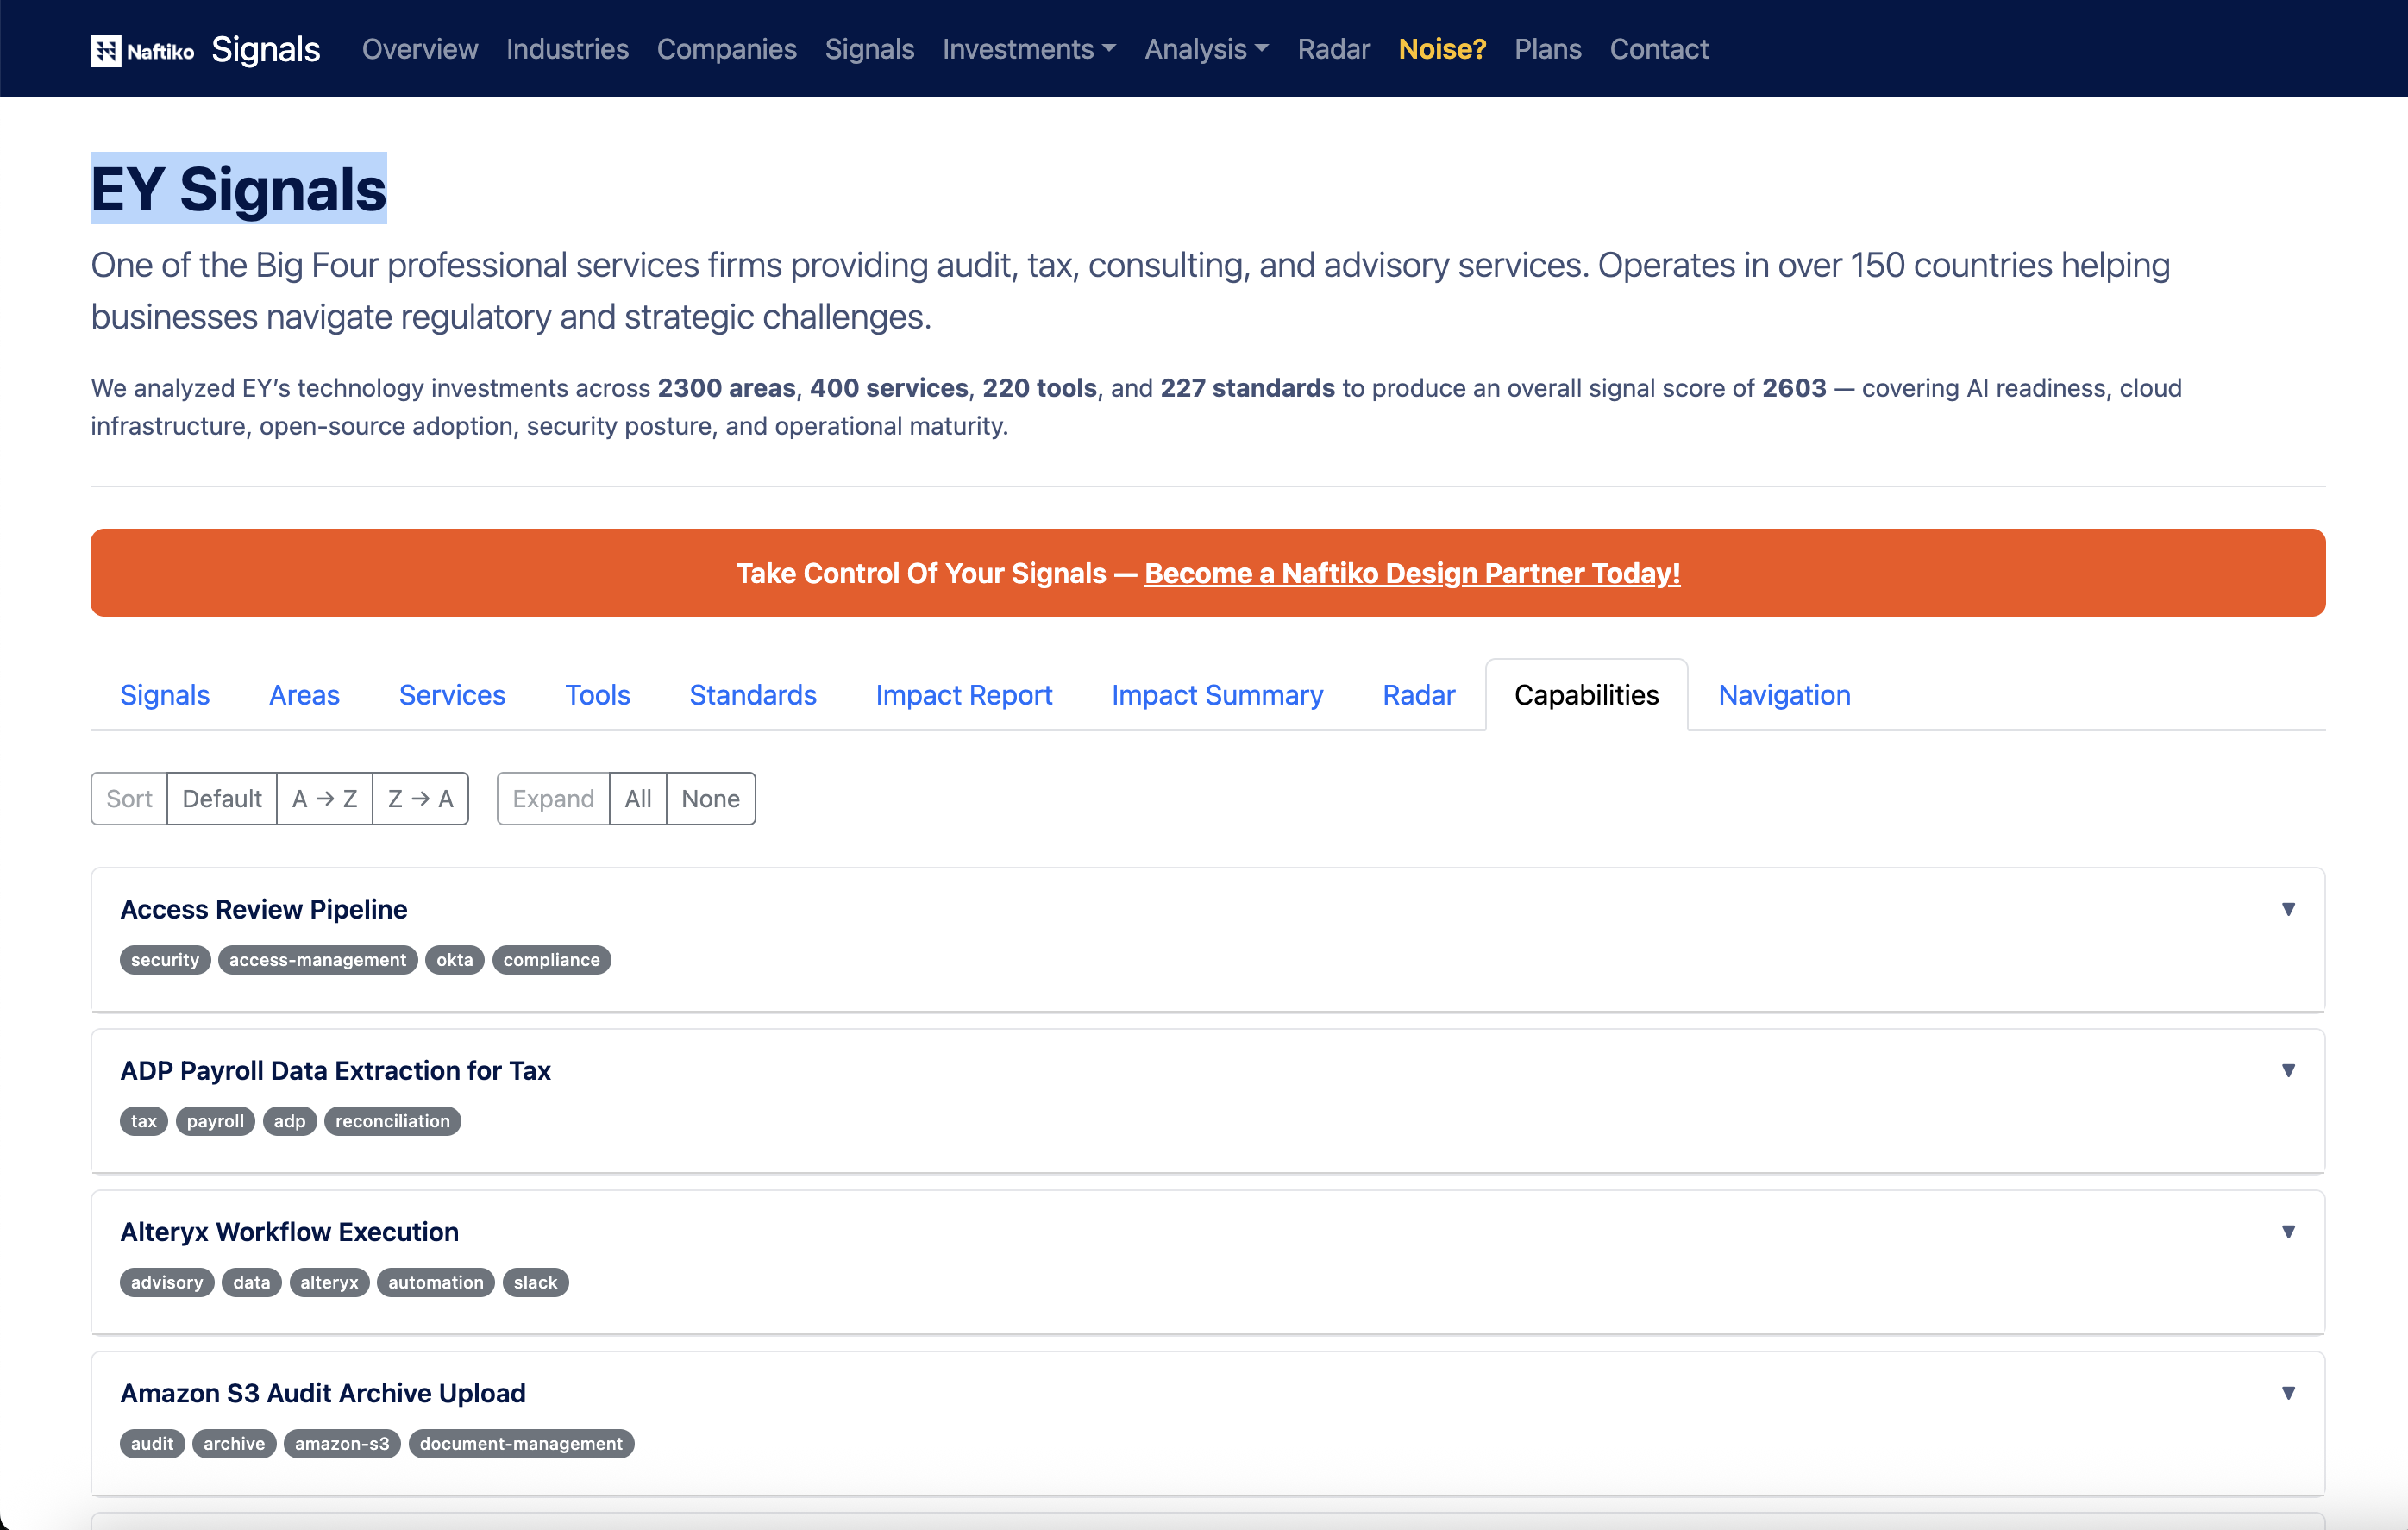Open the Analysis dropdown menu
The height and width of the screenshot is (1530, 2408).
tap(1206, 49)
